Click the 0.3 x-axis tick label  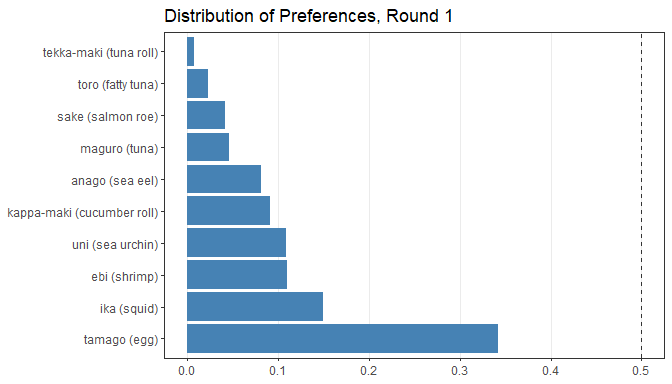[460, 371]
